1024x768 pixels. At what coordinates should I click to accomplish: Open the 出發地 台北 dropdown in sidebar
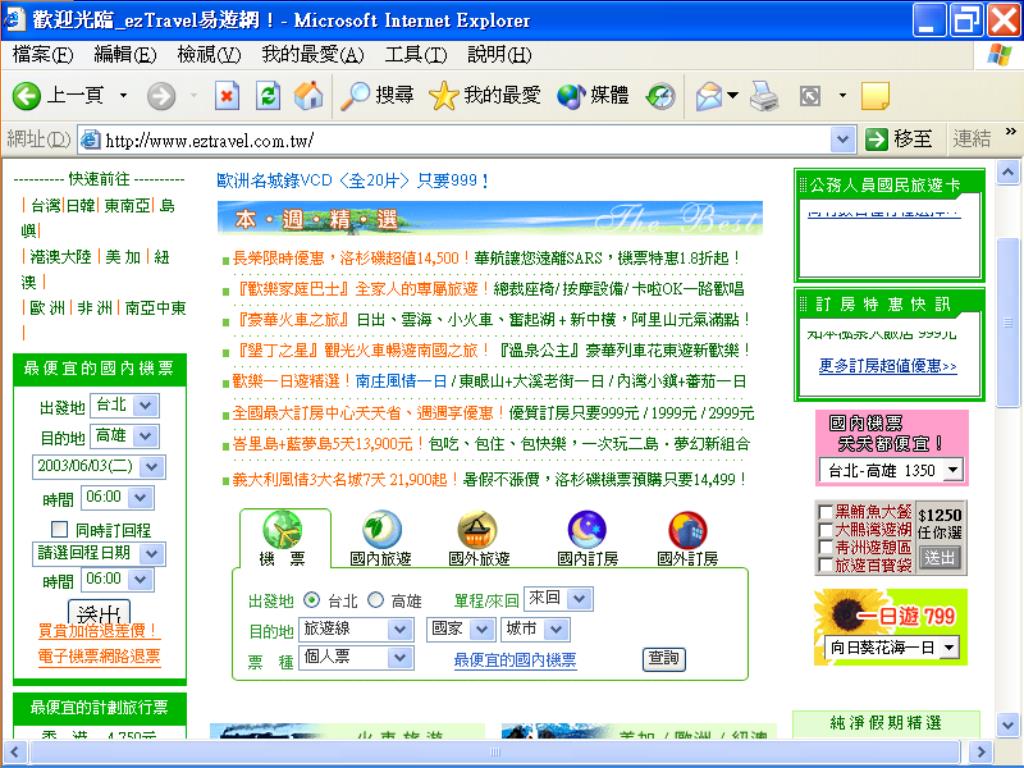(x=124, y=405)
